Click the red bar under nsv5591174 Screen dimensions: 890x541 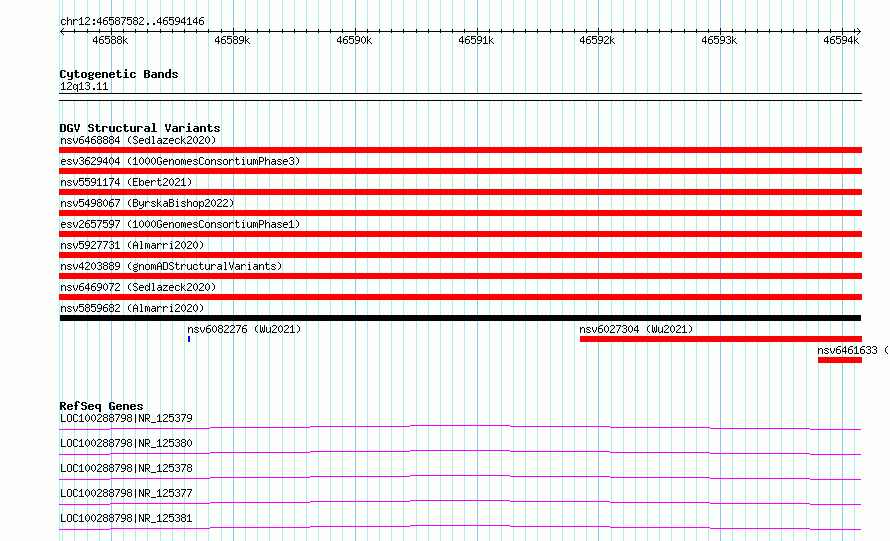460,192
